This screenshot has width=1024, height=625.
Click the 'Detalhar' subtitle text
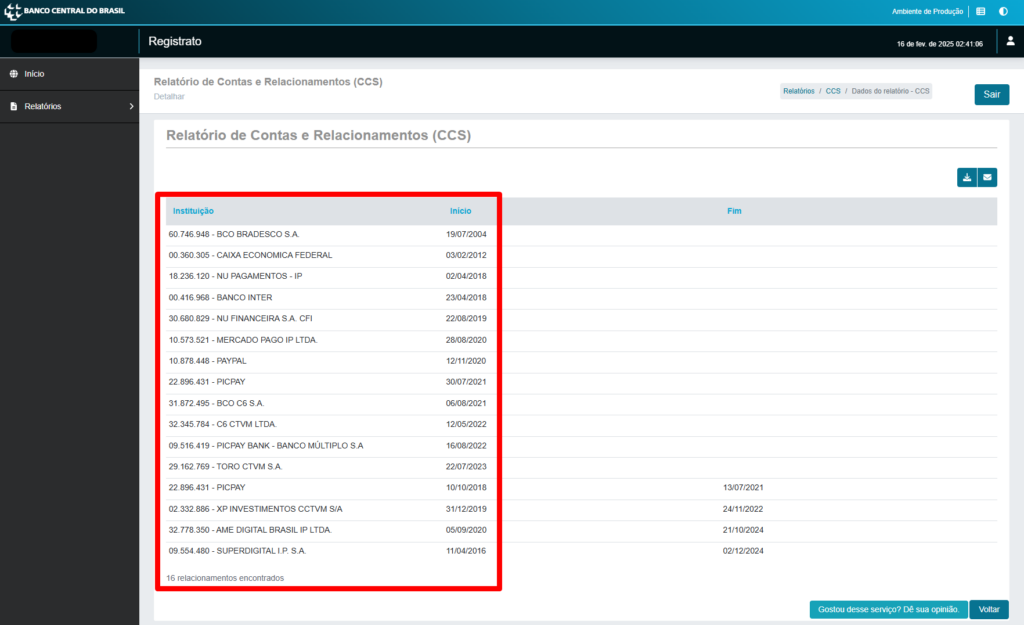(x=169, y=97)
